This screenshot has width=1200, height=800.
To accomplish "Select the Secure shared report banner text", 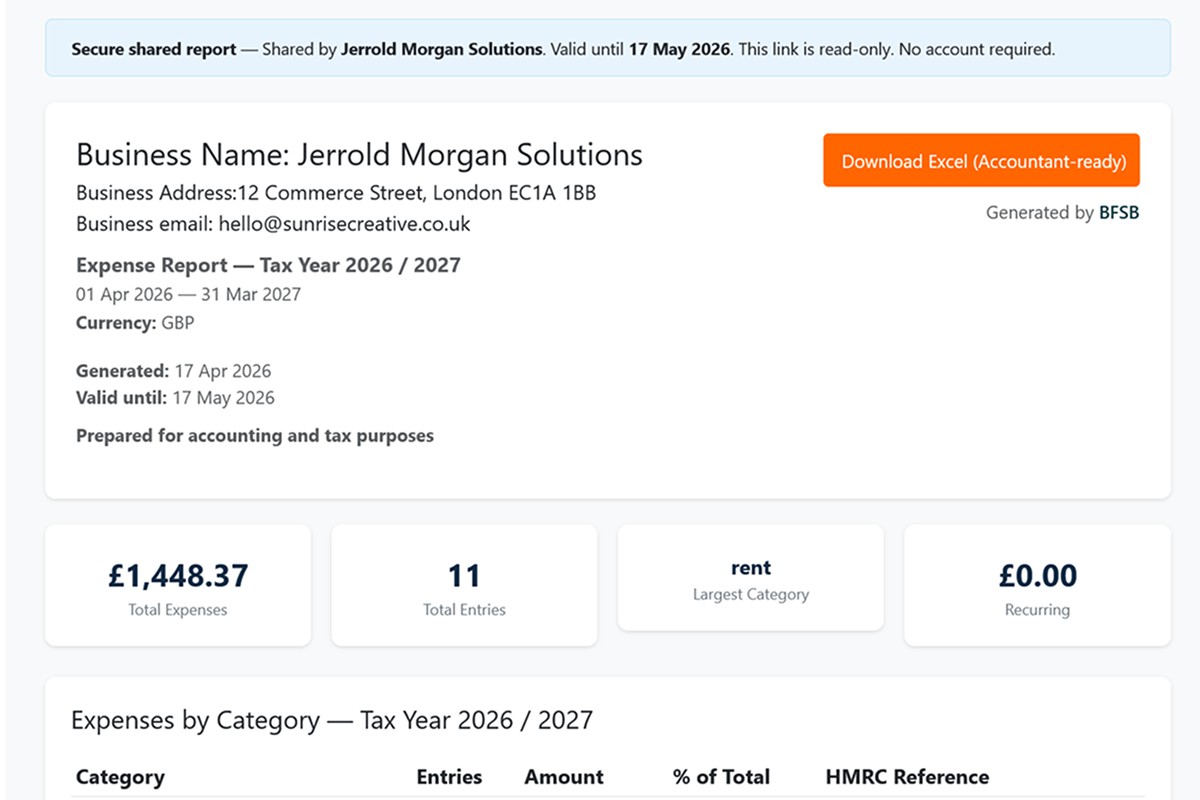I will point(563,48).
